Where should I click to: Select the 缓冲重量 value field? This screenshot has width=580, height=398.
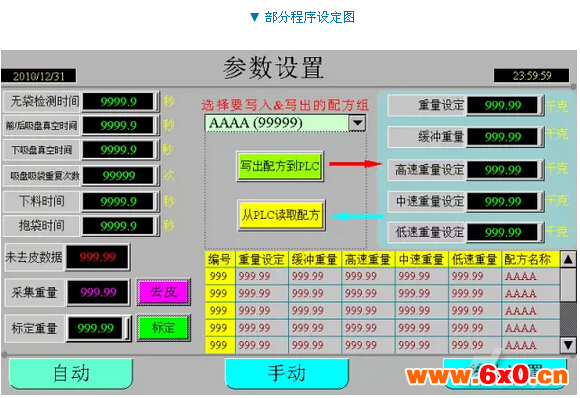point(502,137)
